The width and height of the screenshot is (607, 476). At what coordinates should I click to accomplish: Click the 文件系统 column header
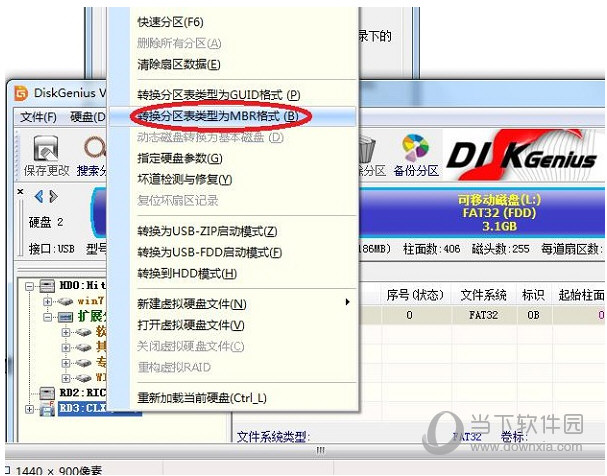[x=484, y=295]
